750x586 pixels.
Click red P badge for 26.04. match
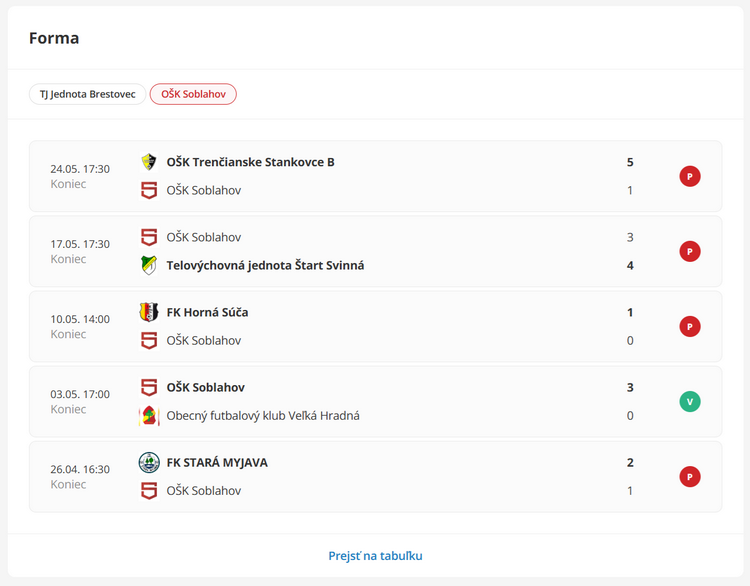690,477
